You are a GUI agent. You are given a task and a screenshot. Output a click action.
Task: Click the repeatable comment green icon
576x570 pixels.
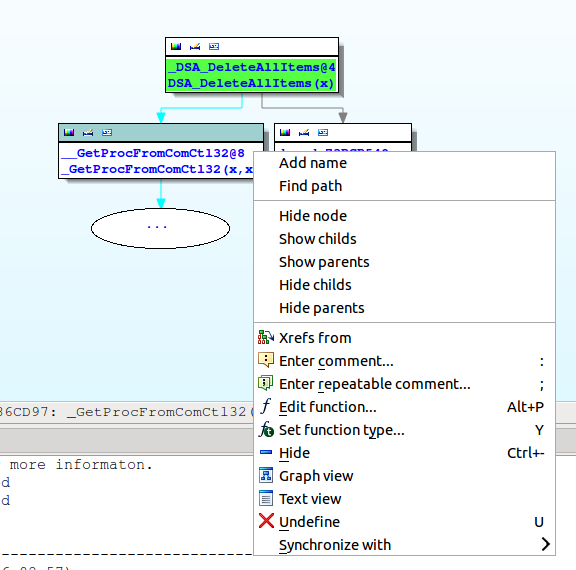[266, 383]
